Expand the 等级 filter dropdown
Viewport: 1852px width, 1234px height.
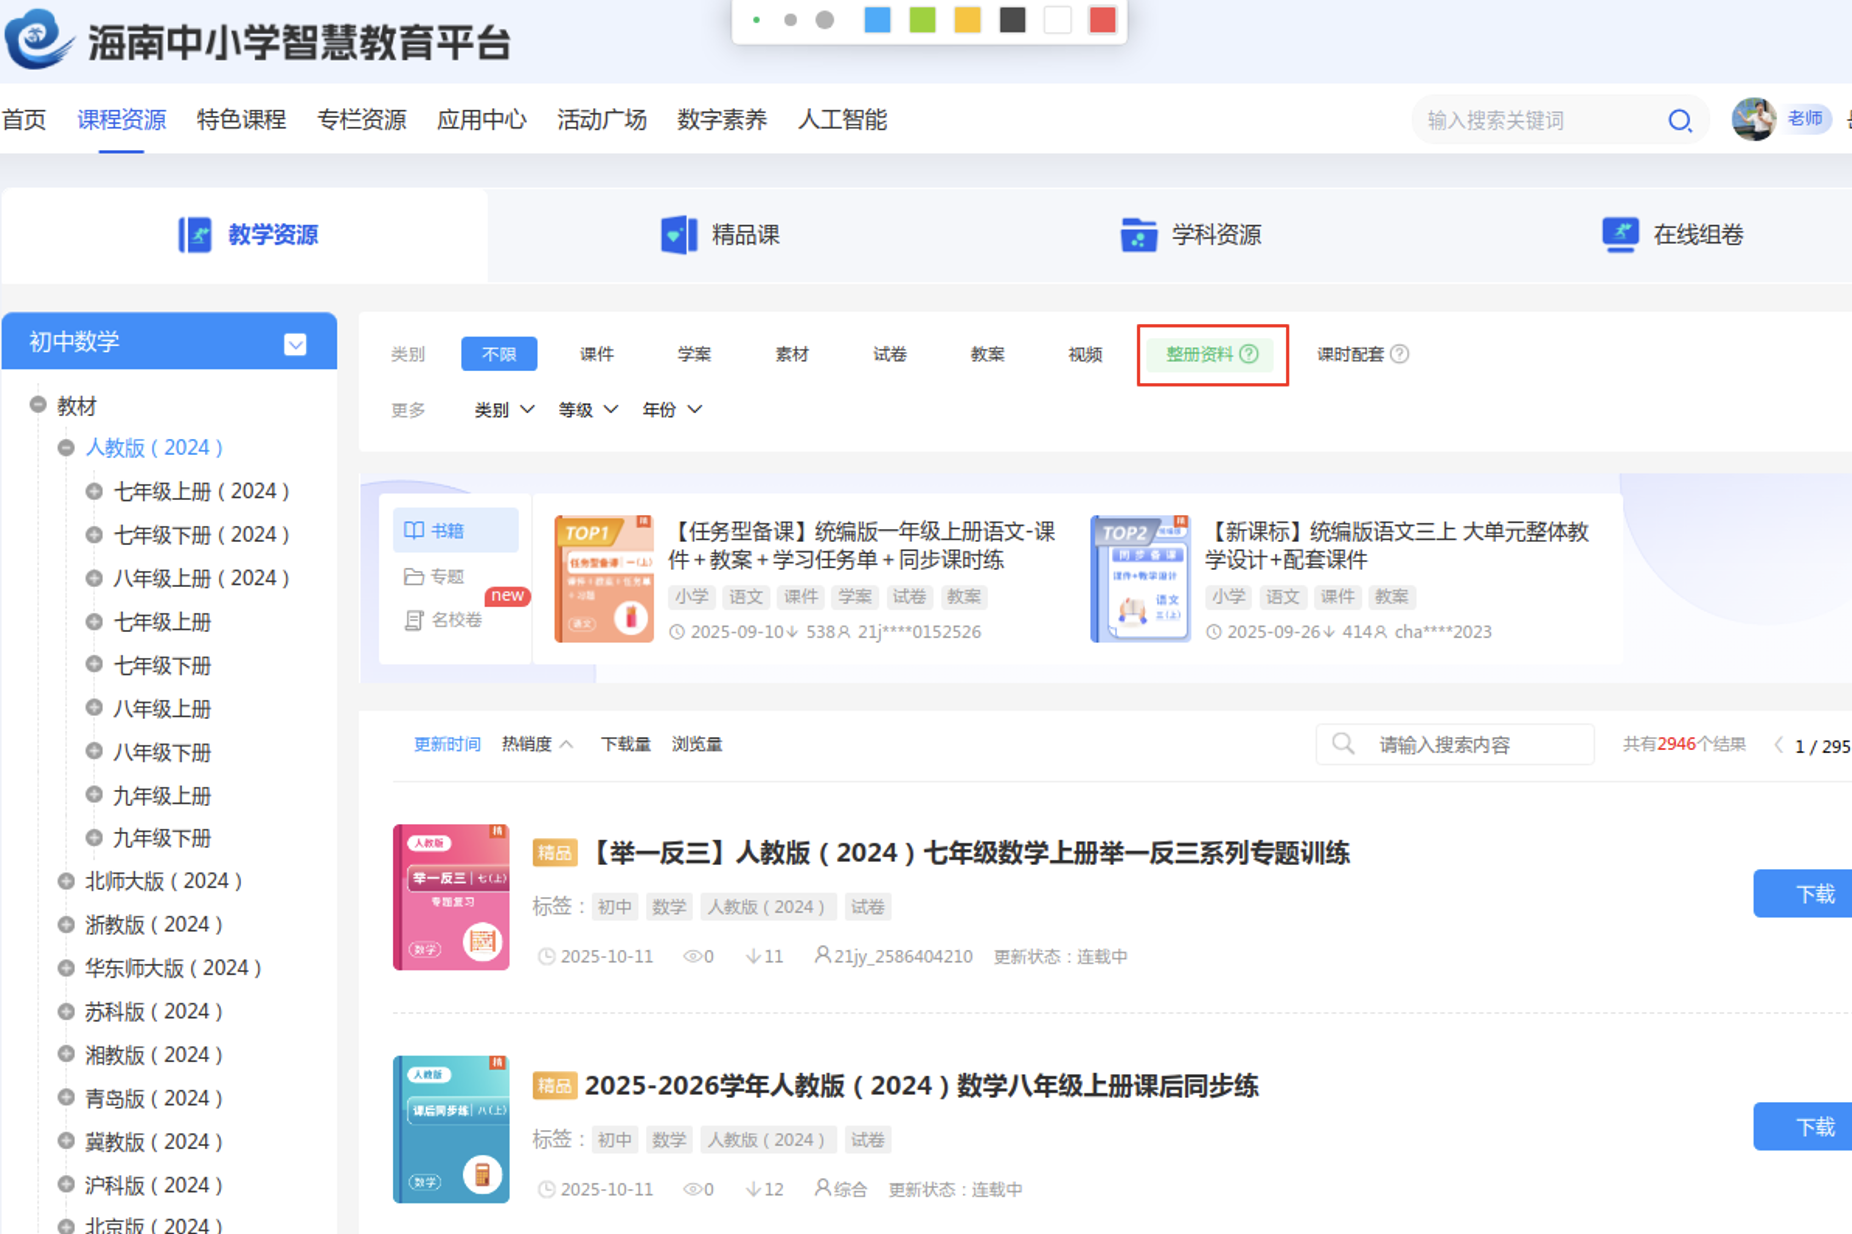click(x=588, y=410)
